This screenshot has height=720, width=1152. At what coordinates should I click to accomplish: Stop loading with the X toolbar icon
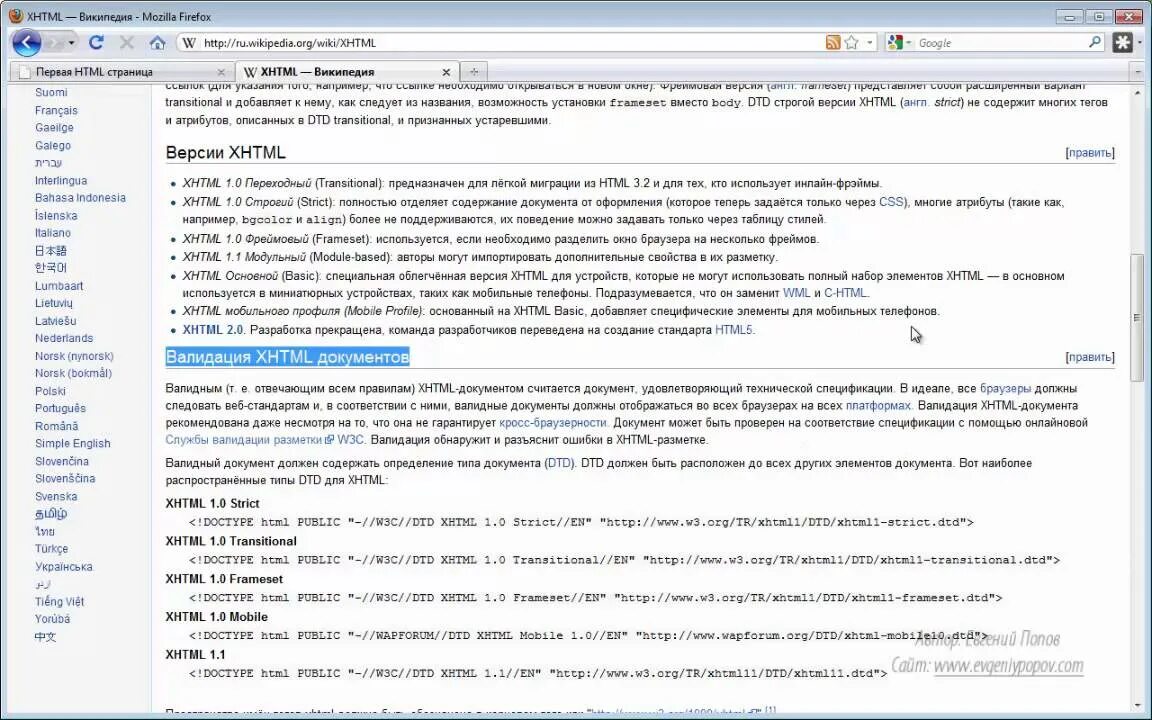pos(126,43)
